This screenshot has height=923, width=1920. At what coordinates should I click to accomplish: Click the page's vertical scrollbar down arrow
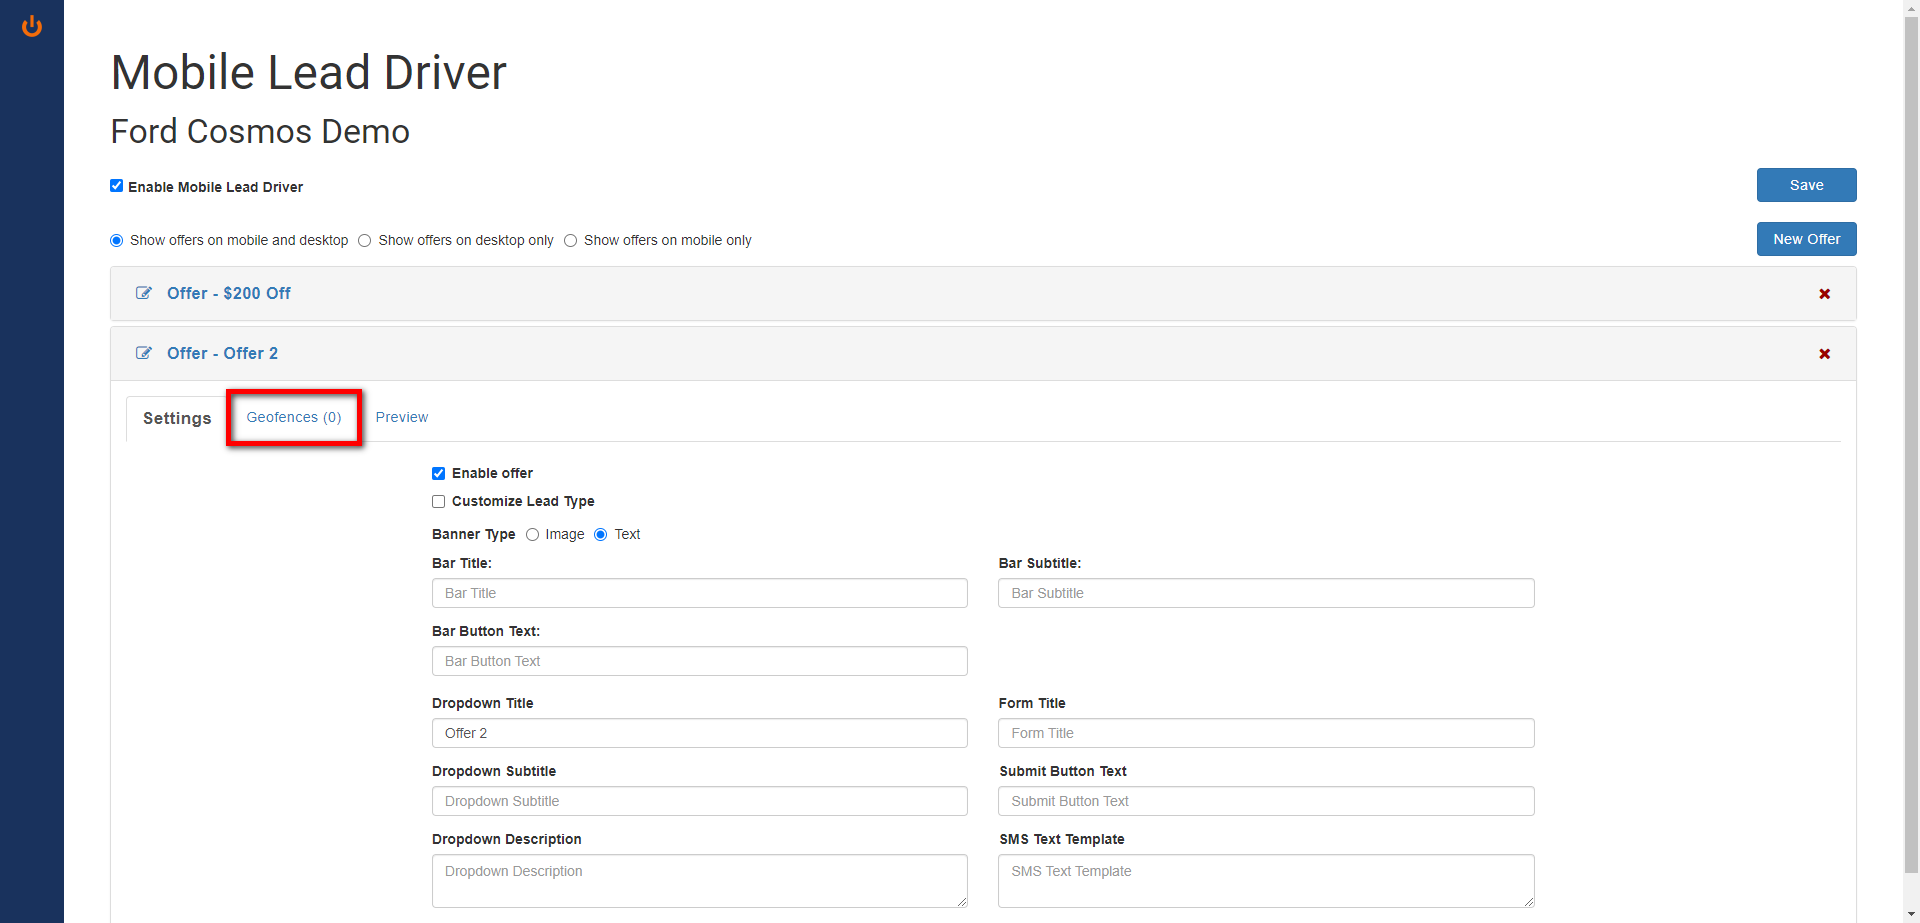pos(1911,914)
